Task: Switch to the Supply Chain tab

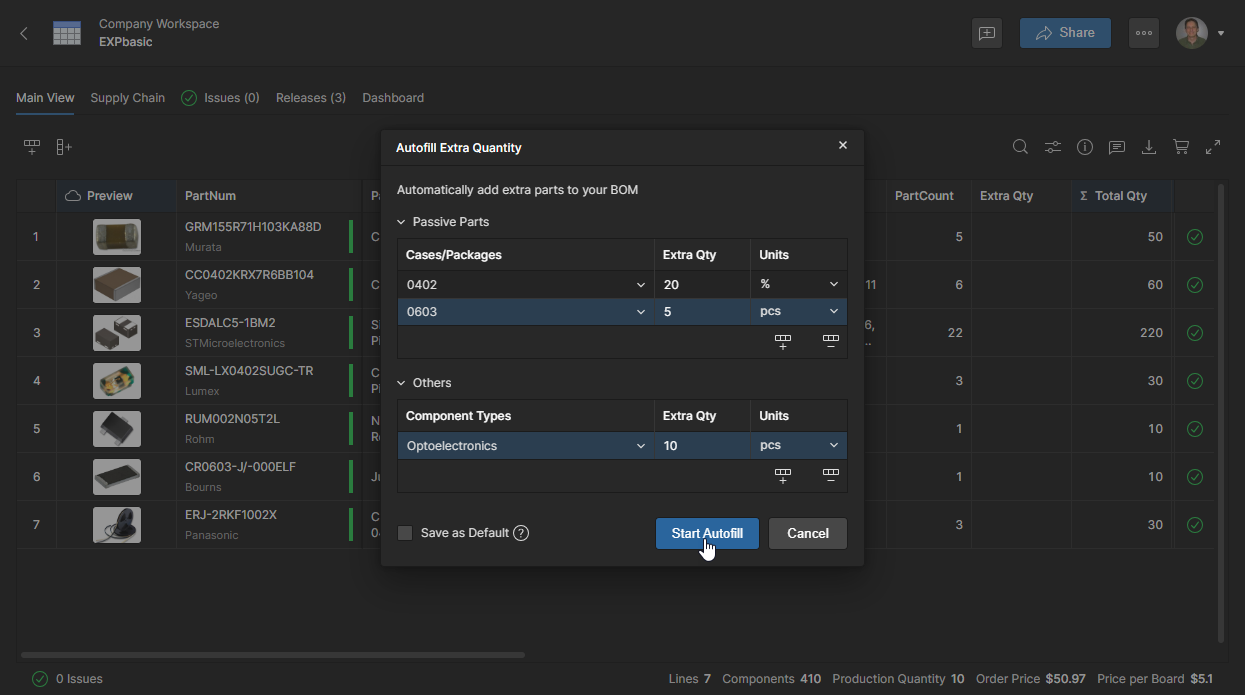Action: 127,98
